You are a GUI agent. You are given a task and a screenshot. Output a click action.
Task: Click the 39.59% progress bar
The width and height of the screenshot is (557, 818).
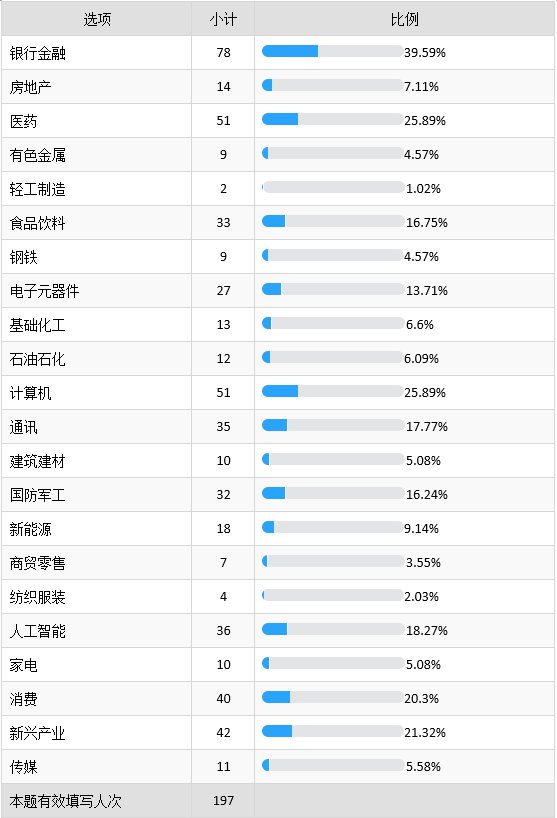pos(332,51)
